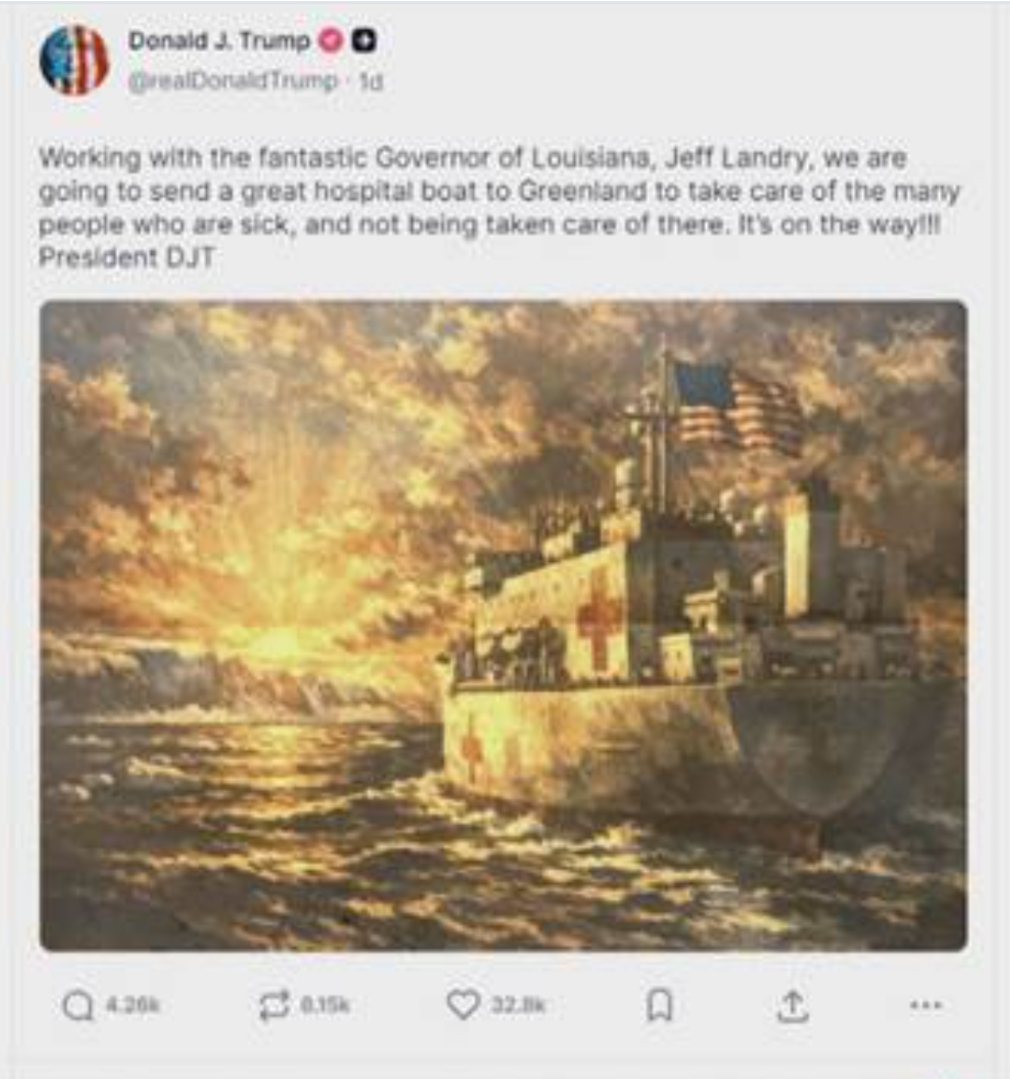Repost using the circular arrows icon
The height and width of the screenshot is (1079, 1010).
(x=274, y=1006)
